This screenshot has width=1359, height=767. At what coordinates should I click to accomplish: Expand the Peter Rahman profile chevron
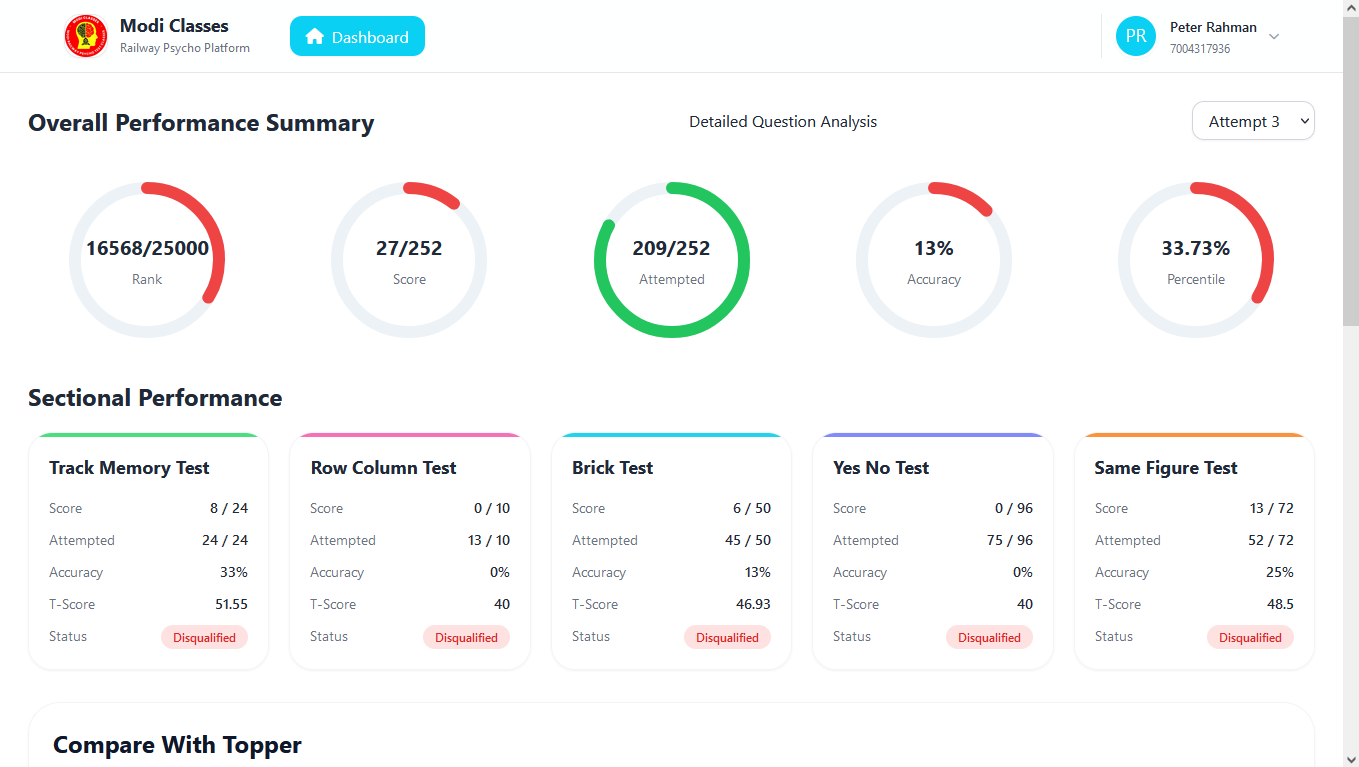(x=1274, y=37)
